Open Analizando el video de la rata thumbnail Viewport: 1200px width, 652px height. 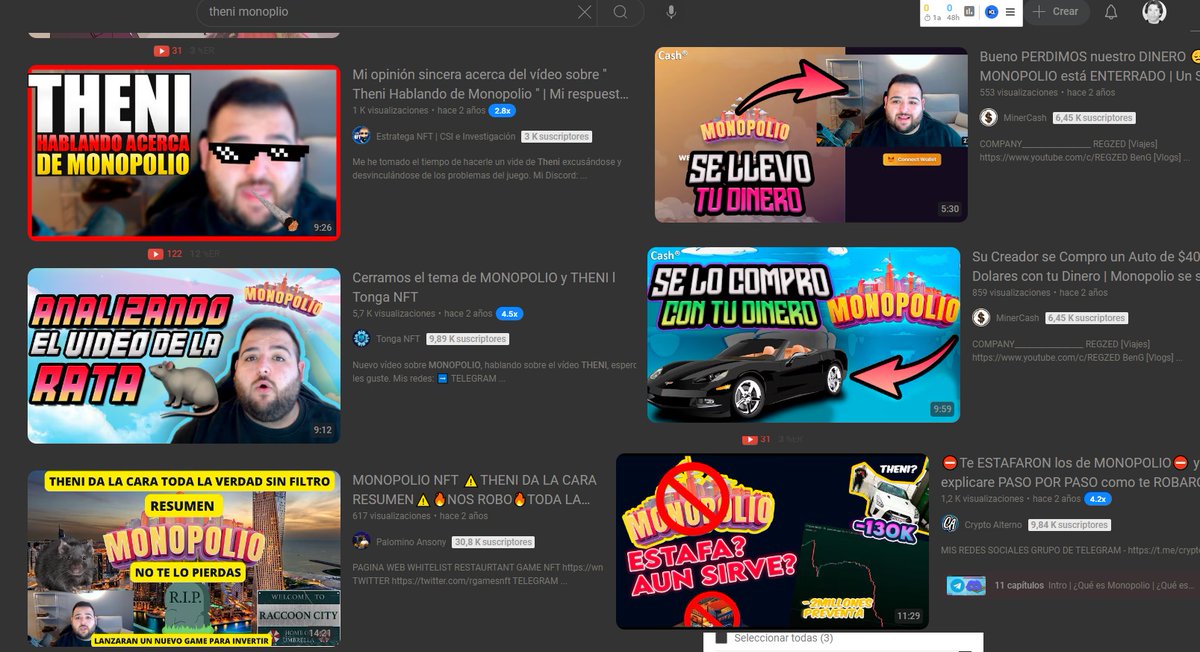coord(184,355)
